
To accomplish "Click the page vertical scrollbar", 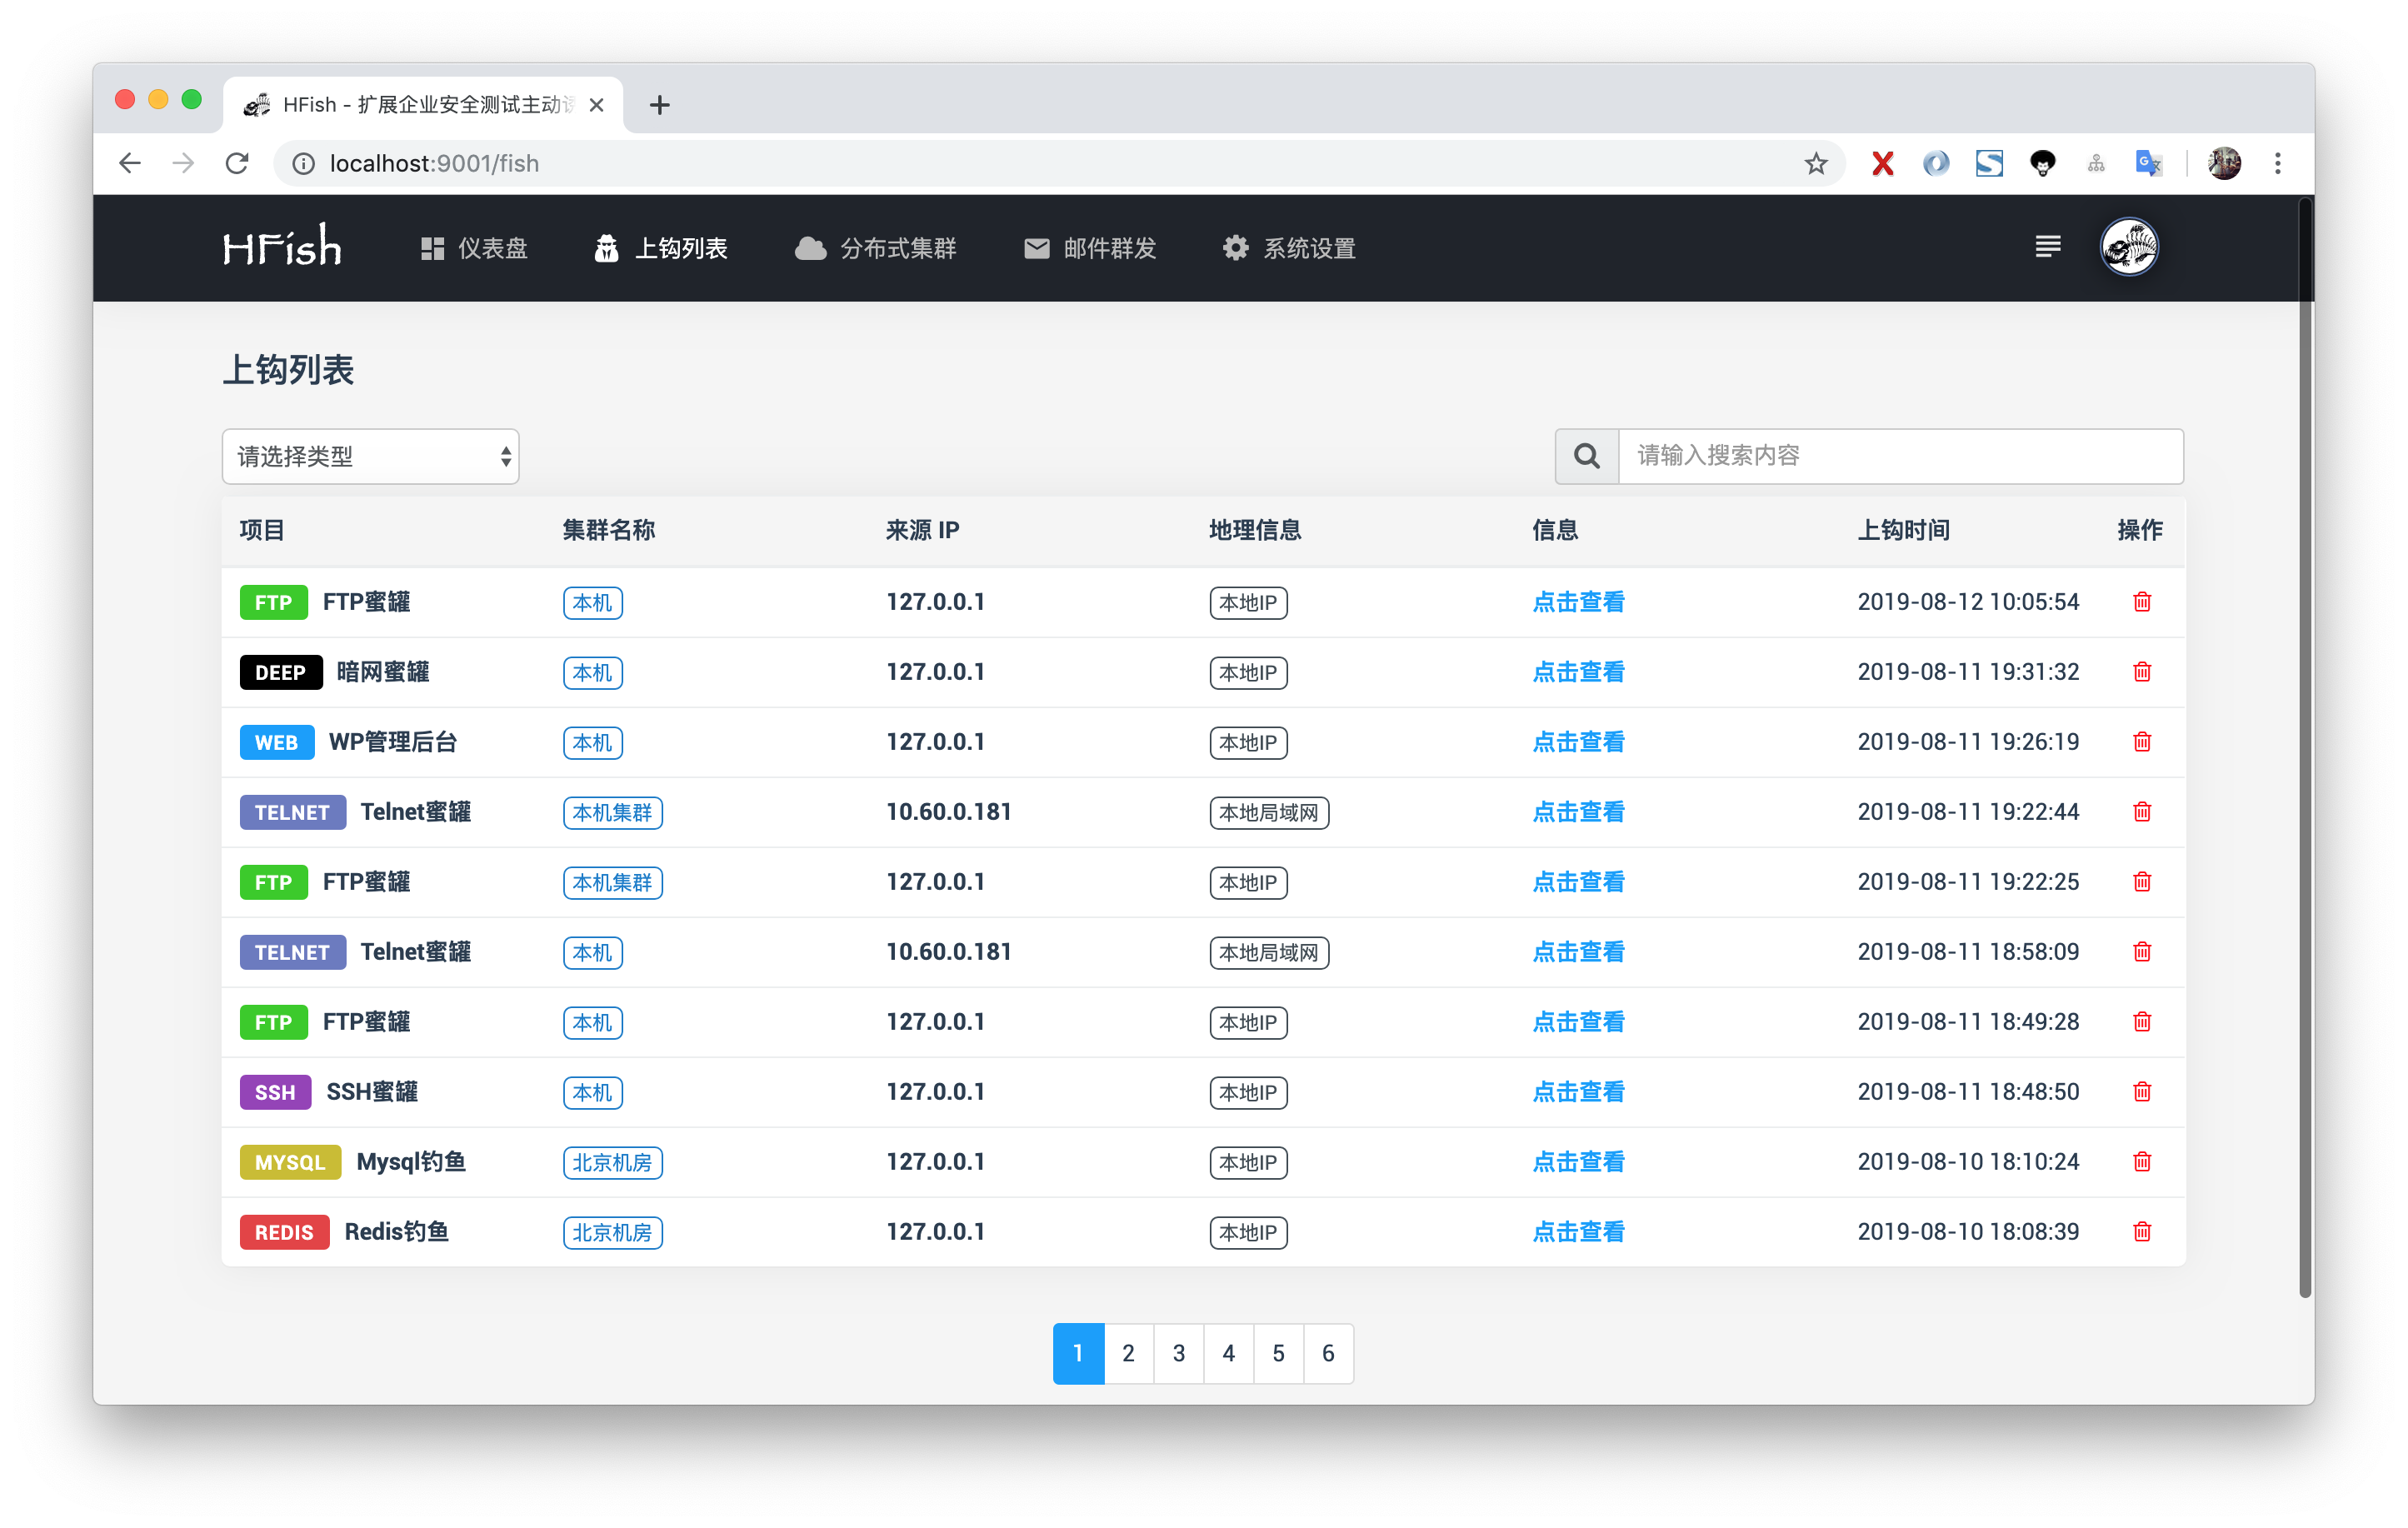I will 2304,750.
